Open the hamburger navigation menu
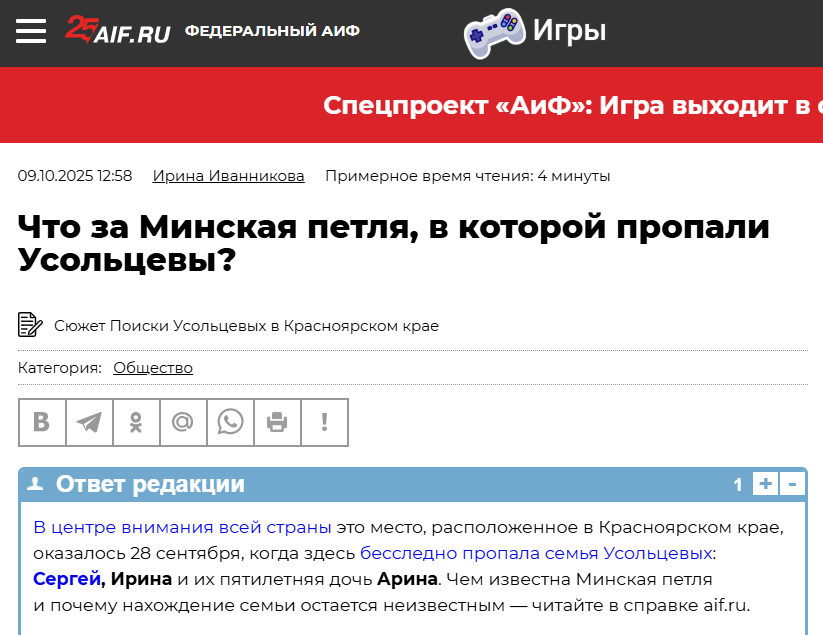 [x=31, y=31]
